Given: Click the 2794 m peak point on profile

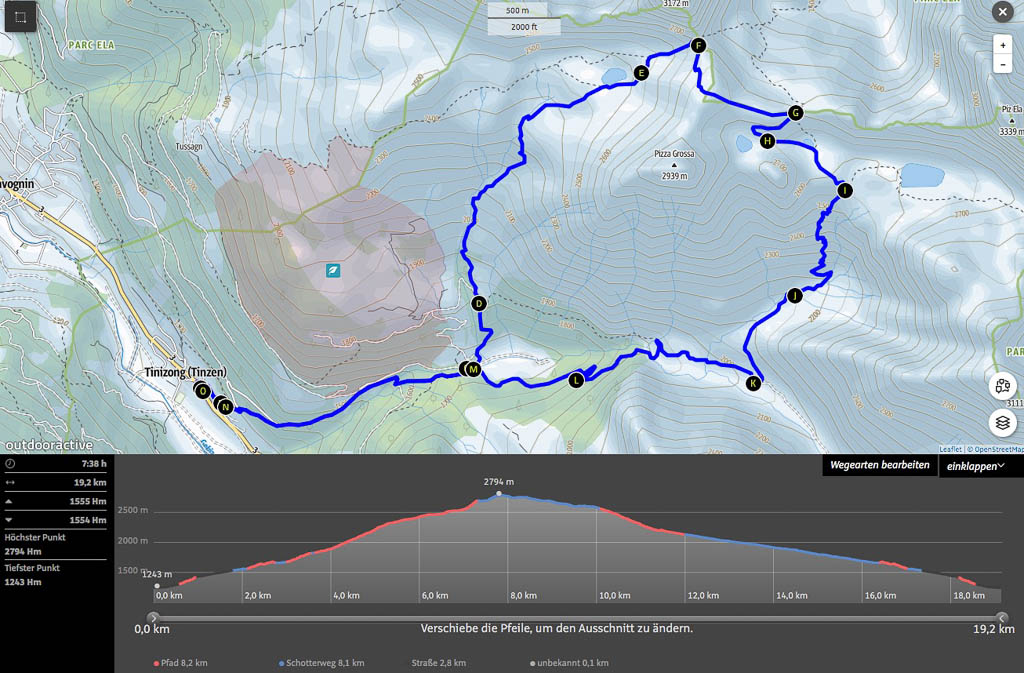Looking at the screenshot, I should pyautogui.click(x=498, y=494).
